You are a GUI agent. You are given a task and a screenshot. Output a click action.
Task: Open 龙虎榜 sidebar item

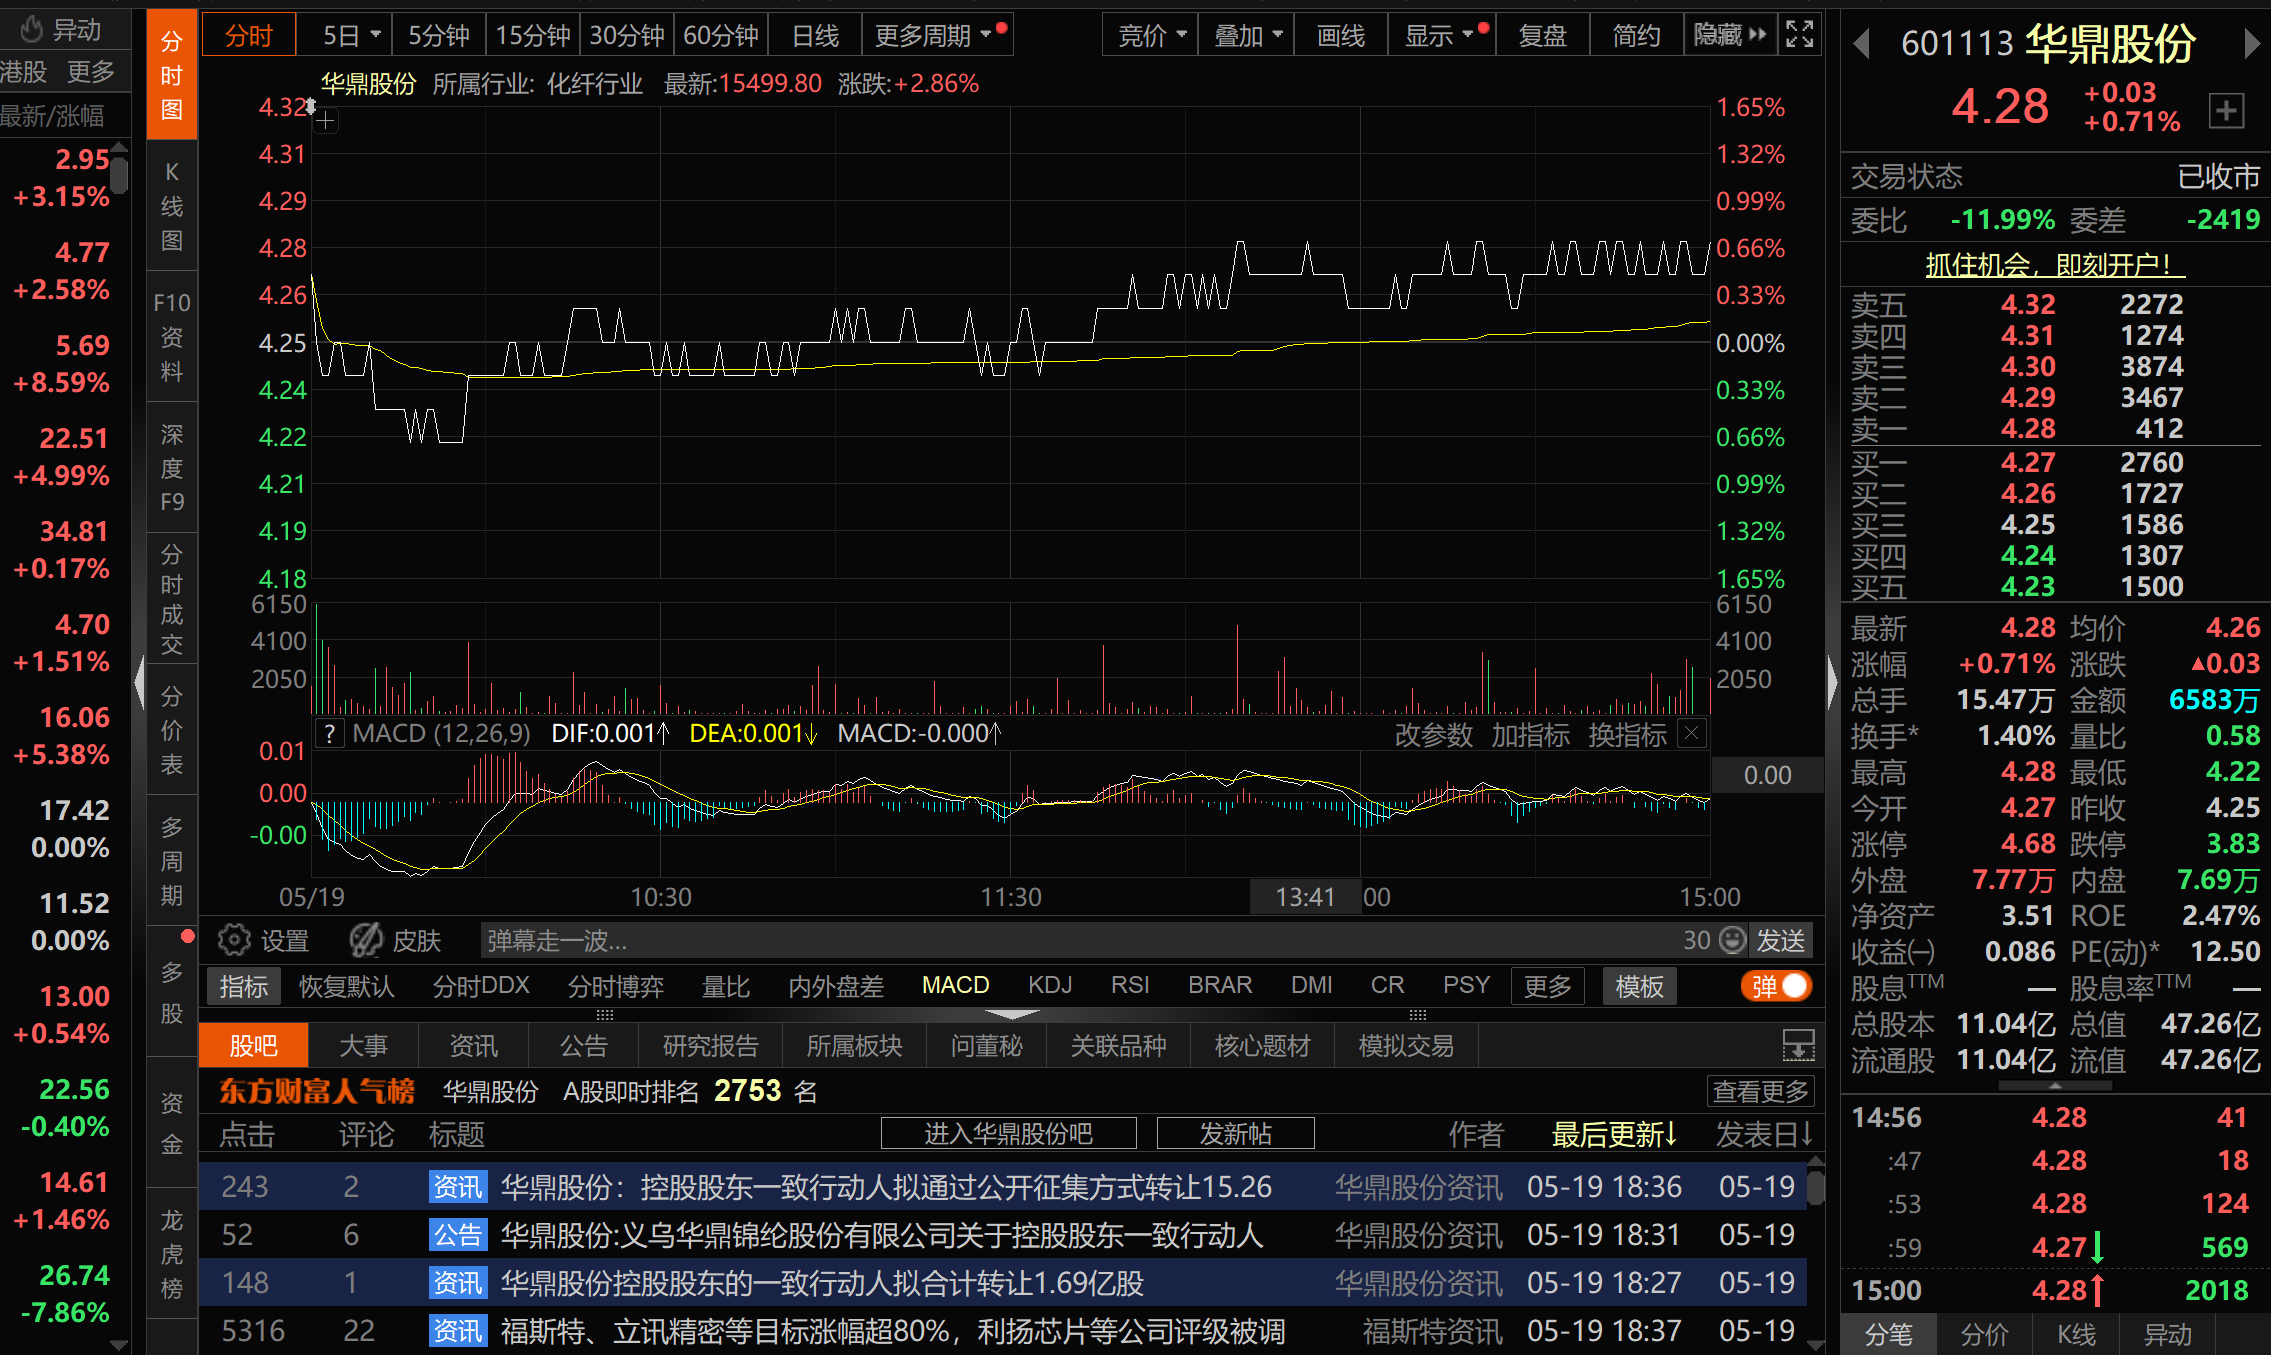click(x=172, y=1254)
